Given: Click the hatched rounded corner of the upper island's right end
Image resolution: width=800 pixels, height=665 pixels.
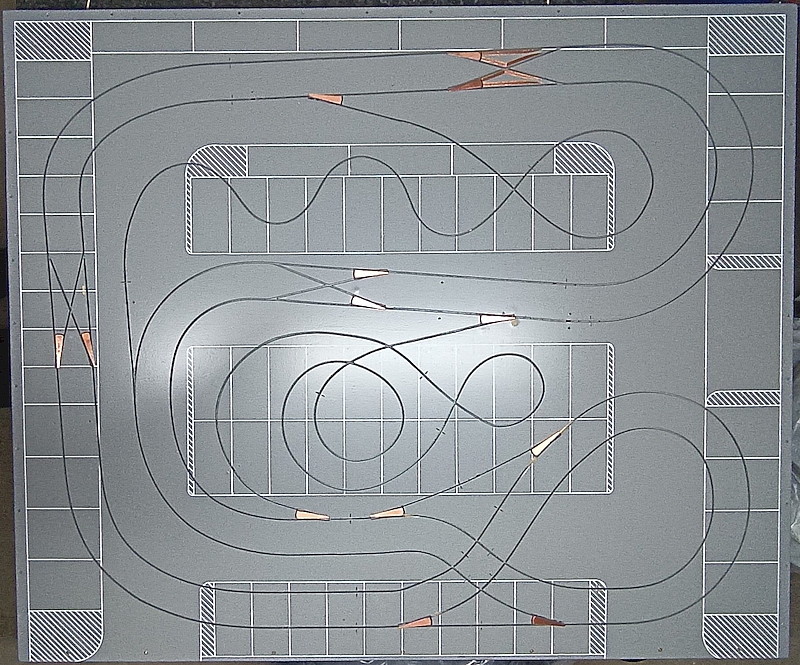Looking at the screenshot, I should coord(583,158).
